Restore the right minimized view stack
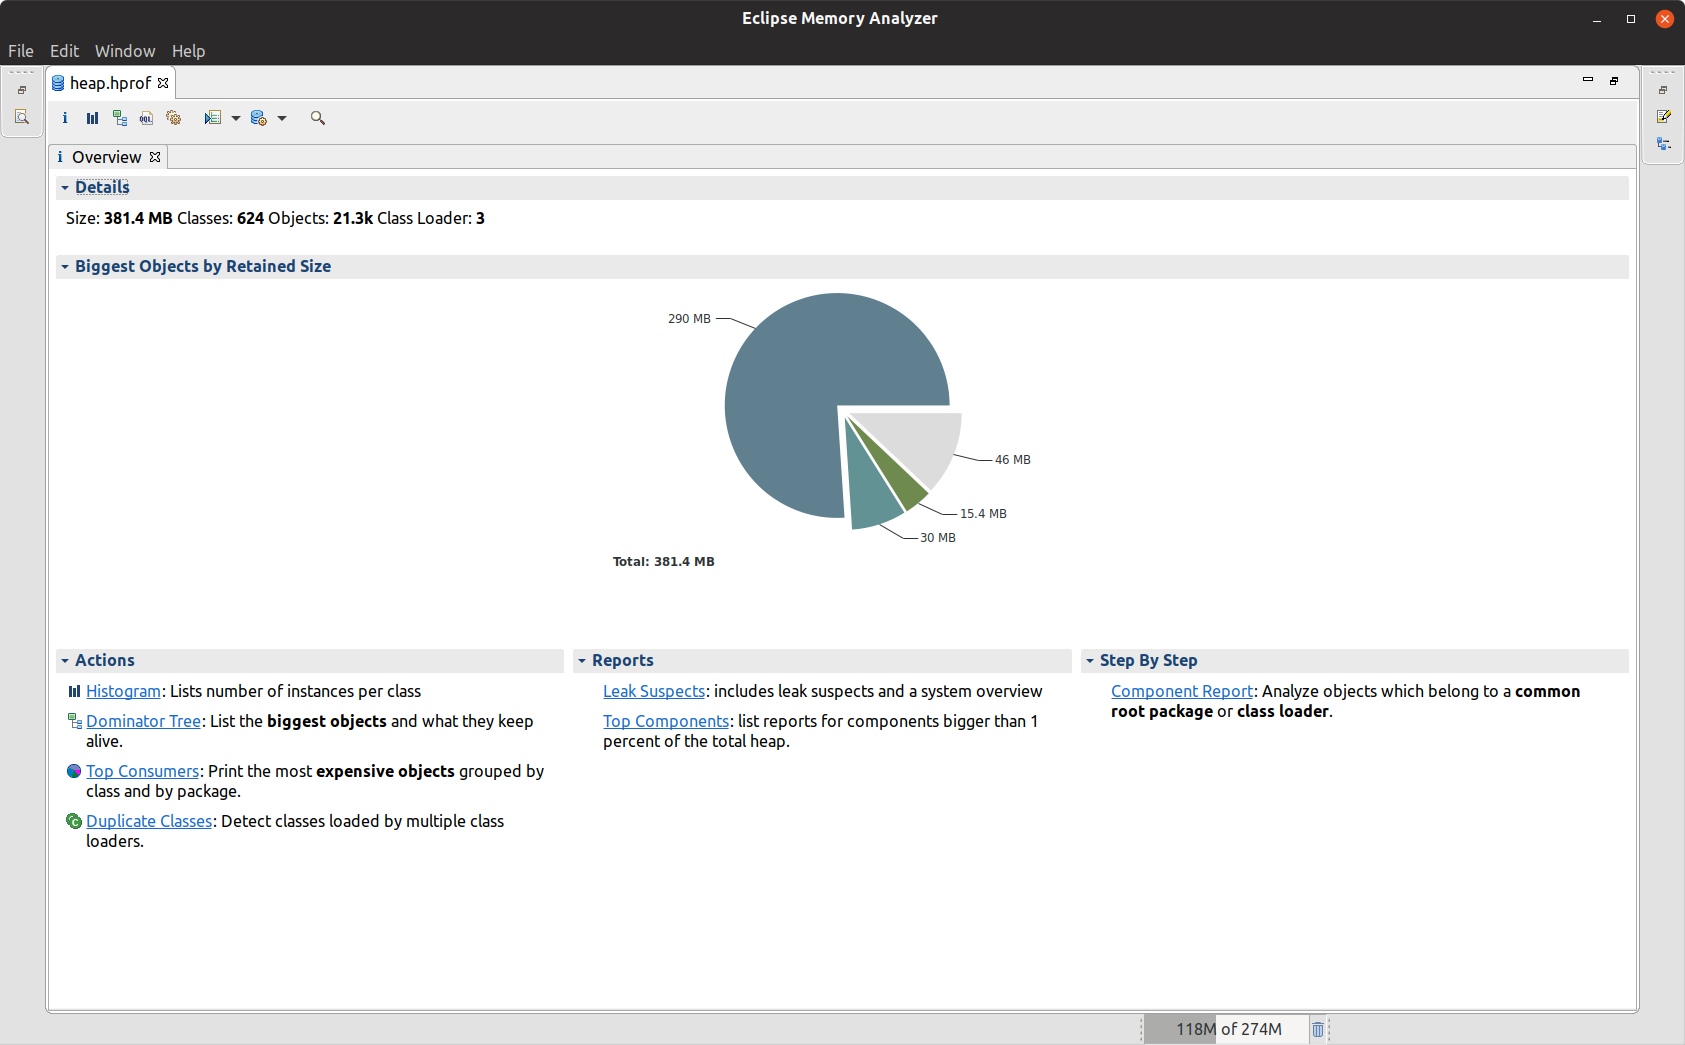 pyautogui.click(x=1664, y=90)
